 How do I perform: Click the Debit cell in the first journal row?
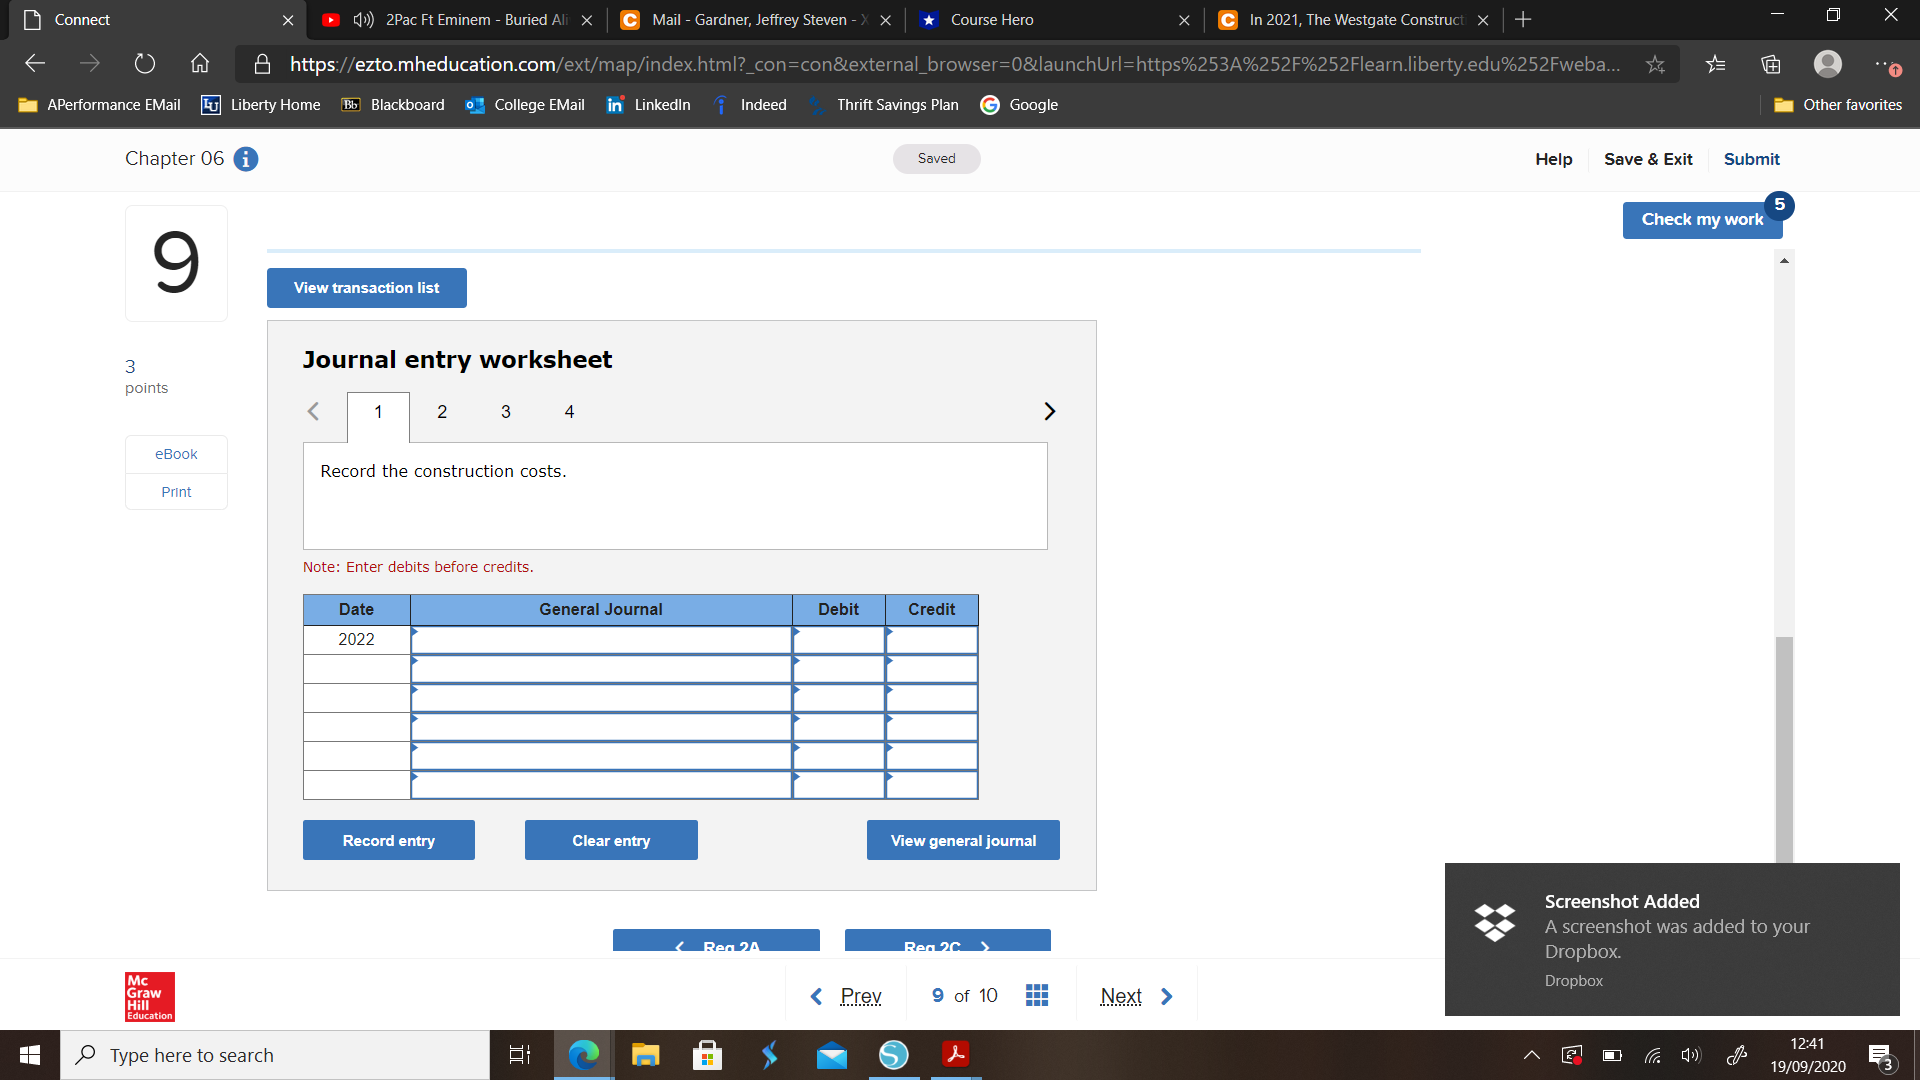[x=840, y=640]
